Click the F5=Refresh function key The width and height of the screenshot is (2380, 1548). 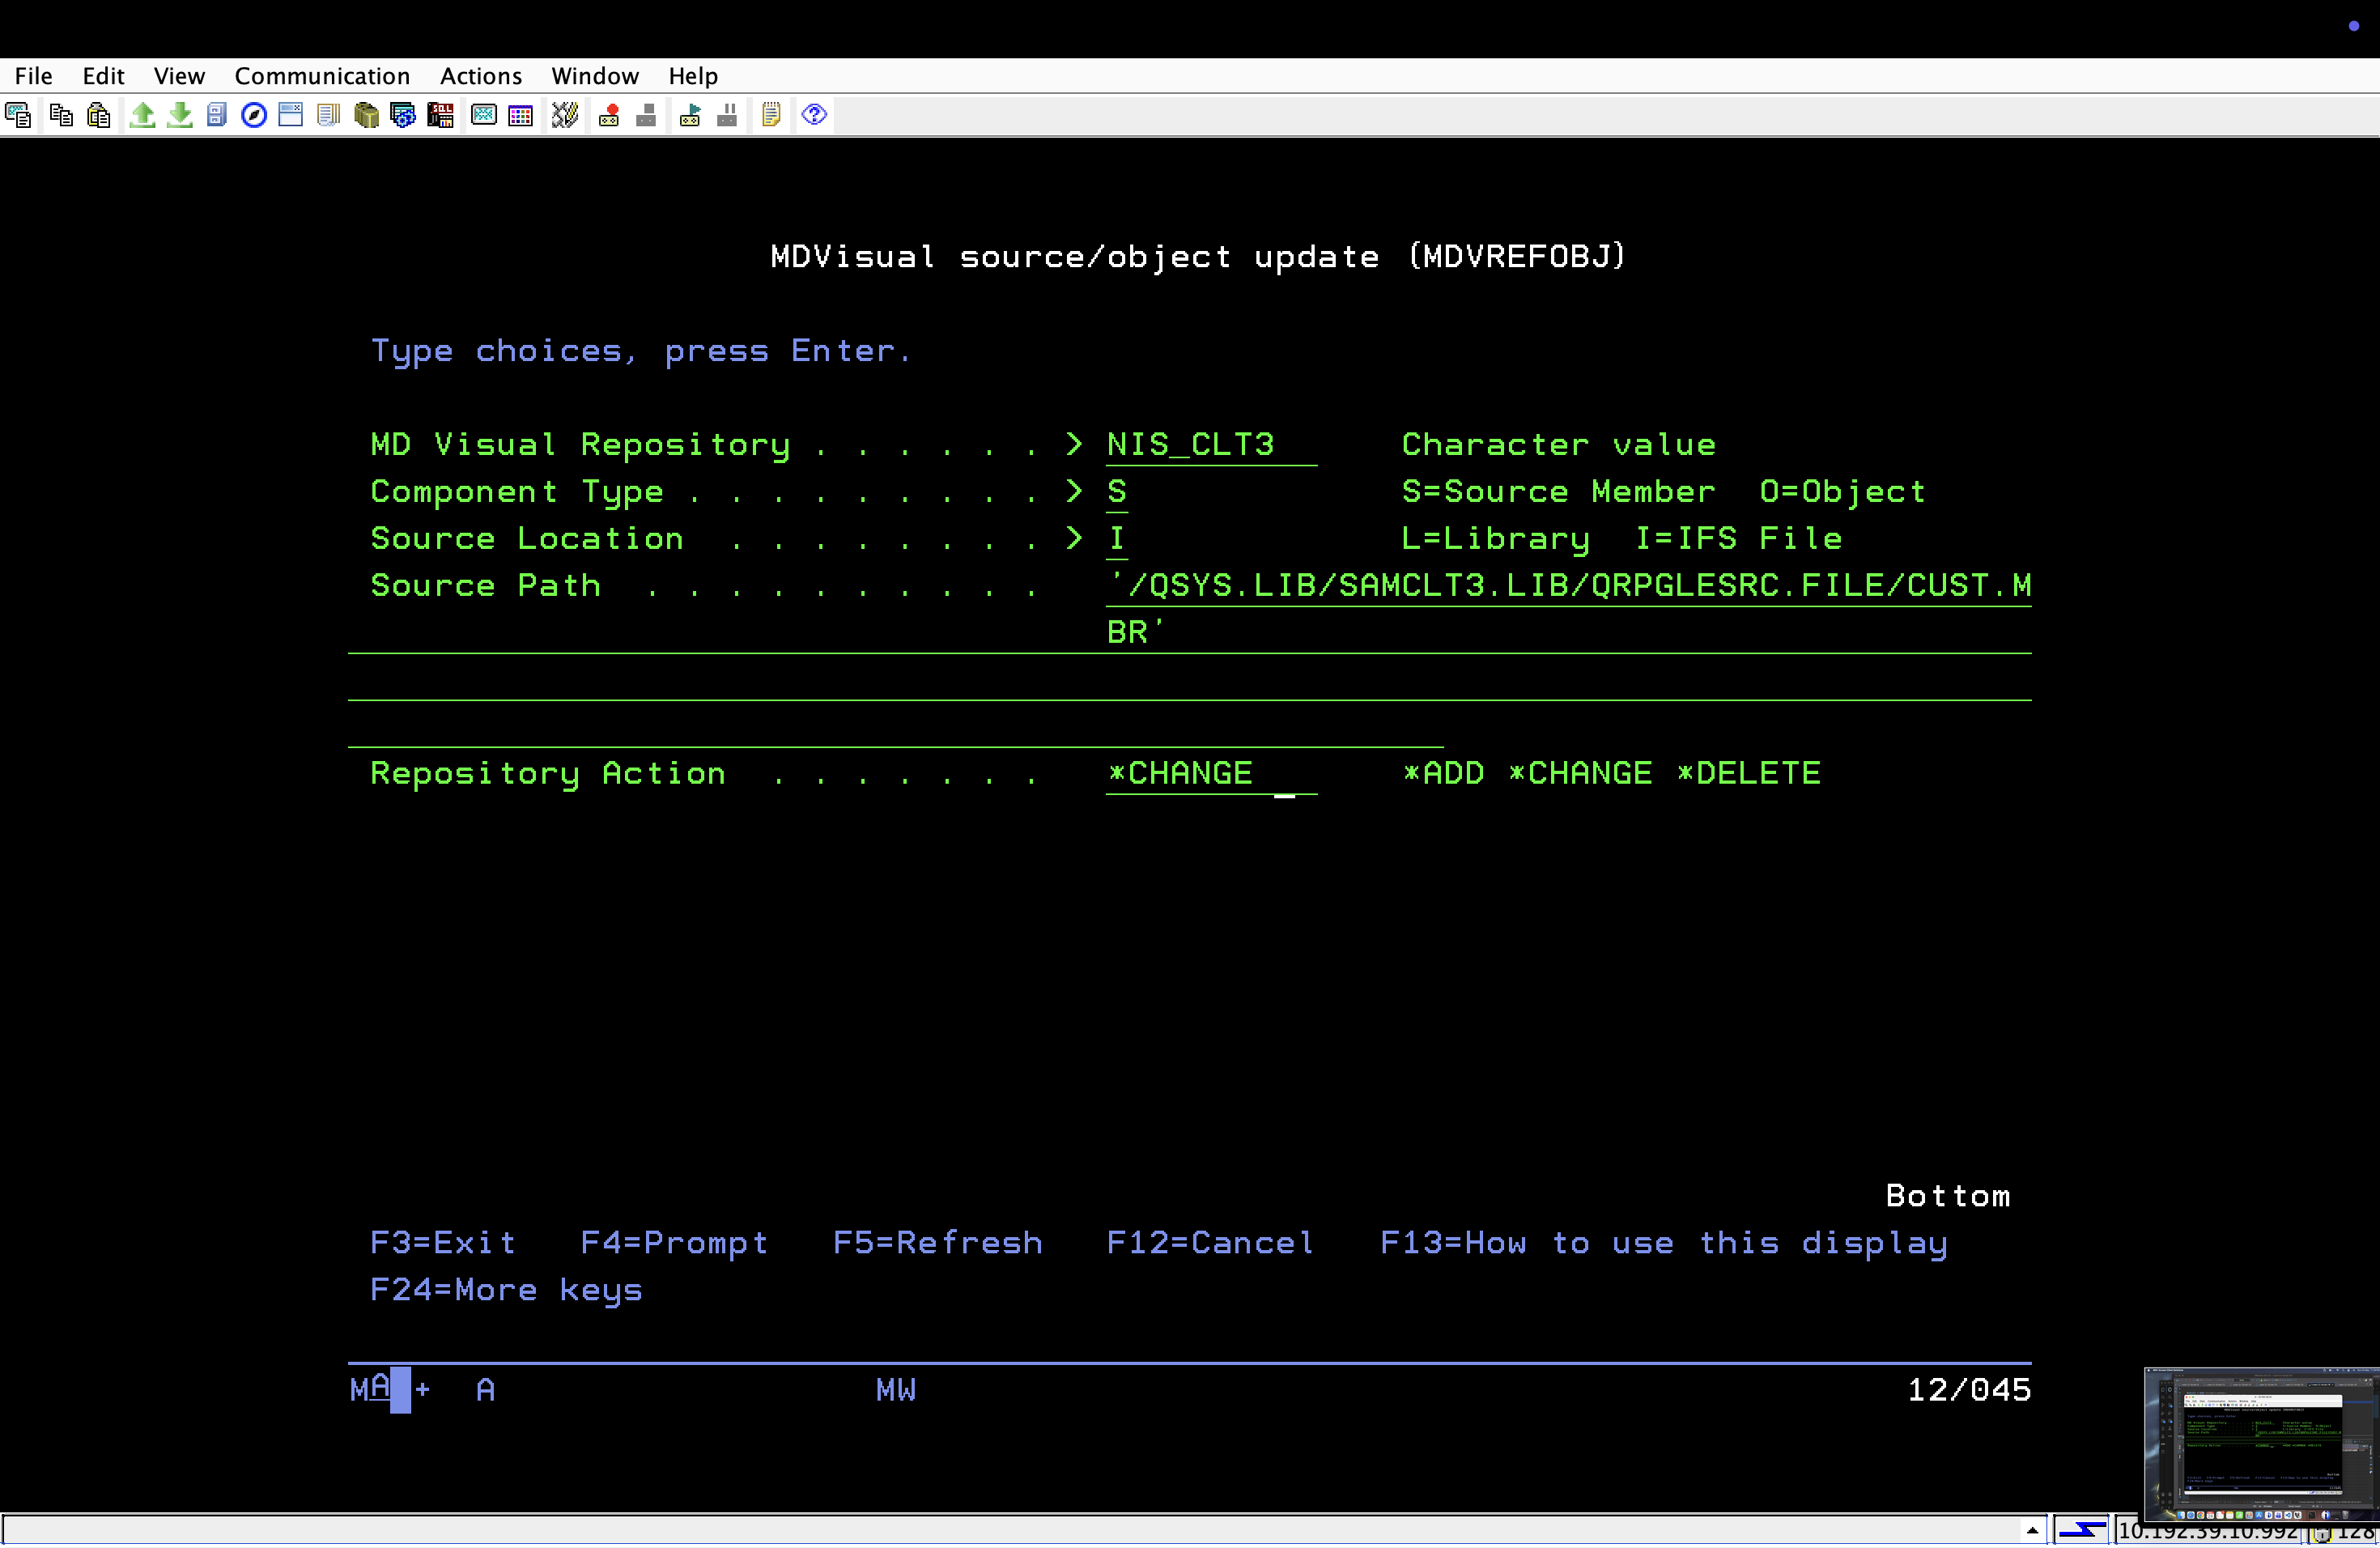pos(938,1244)
